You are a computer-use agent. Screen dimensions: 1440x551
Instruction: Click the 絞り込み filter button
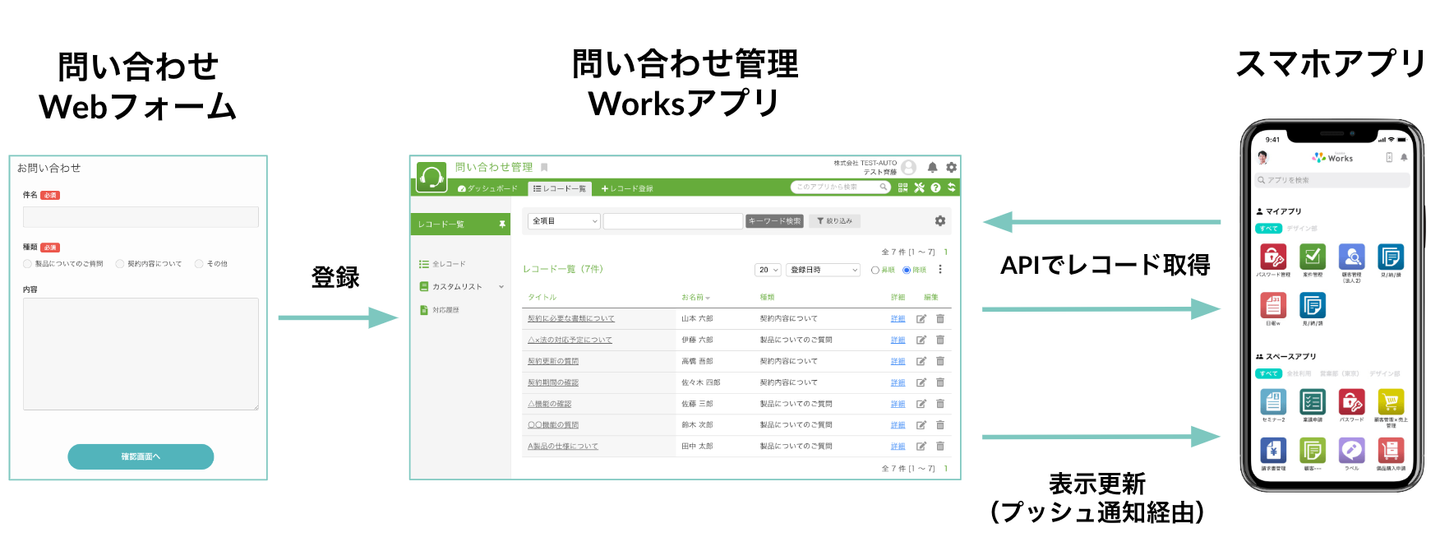834,221
